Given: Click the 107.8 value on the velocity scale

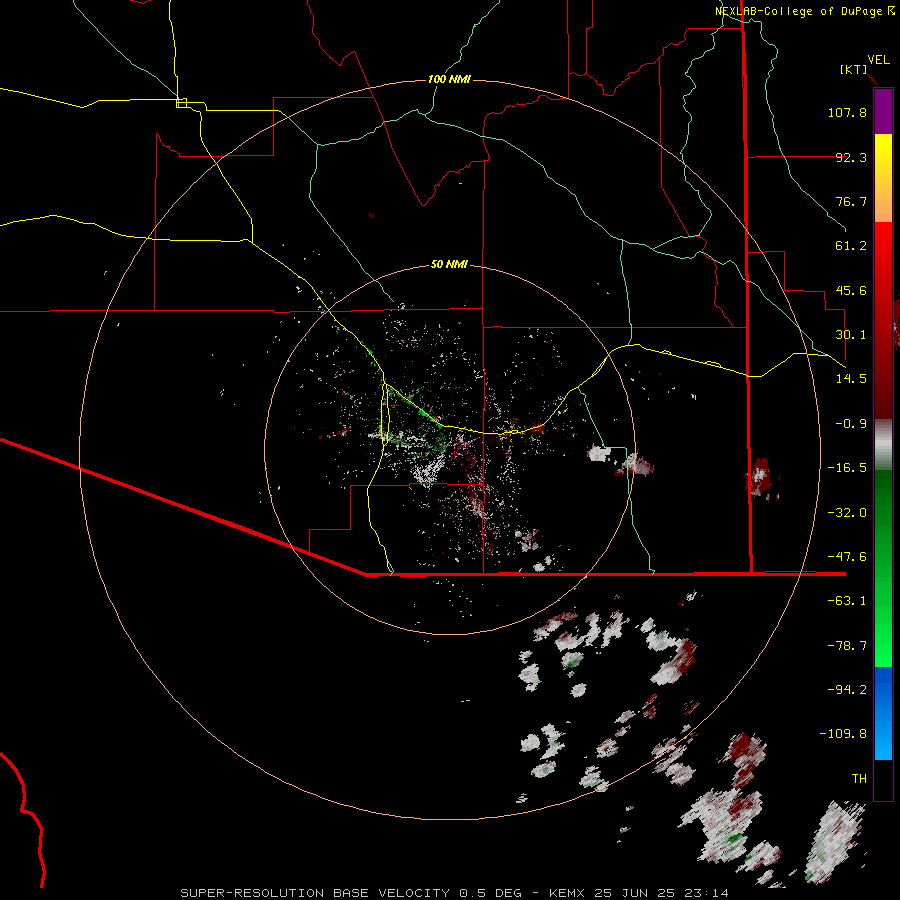Looking at the screenshot, I should point(847,112).
